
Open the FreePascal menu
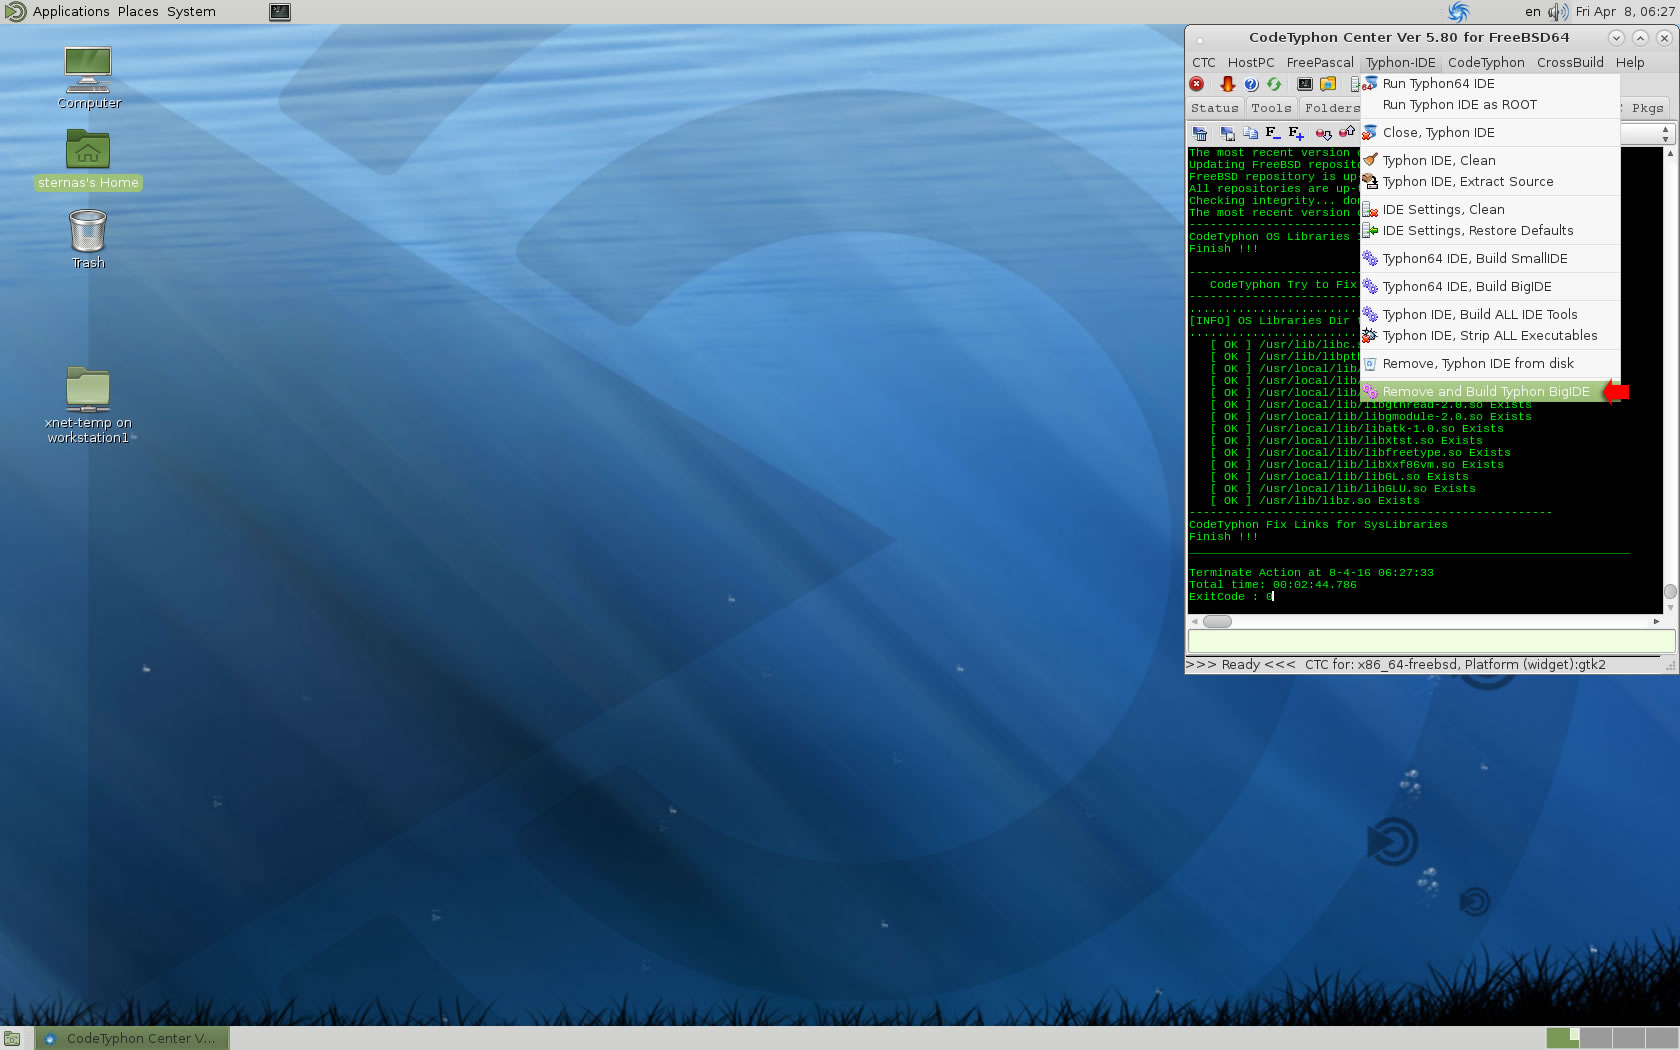1320,62
